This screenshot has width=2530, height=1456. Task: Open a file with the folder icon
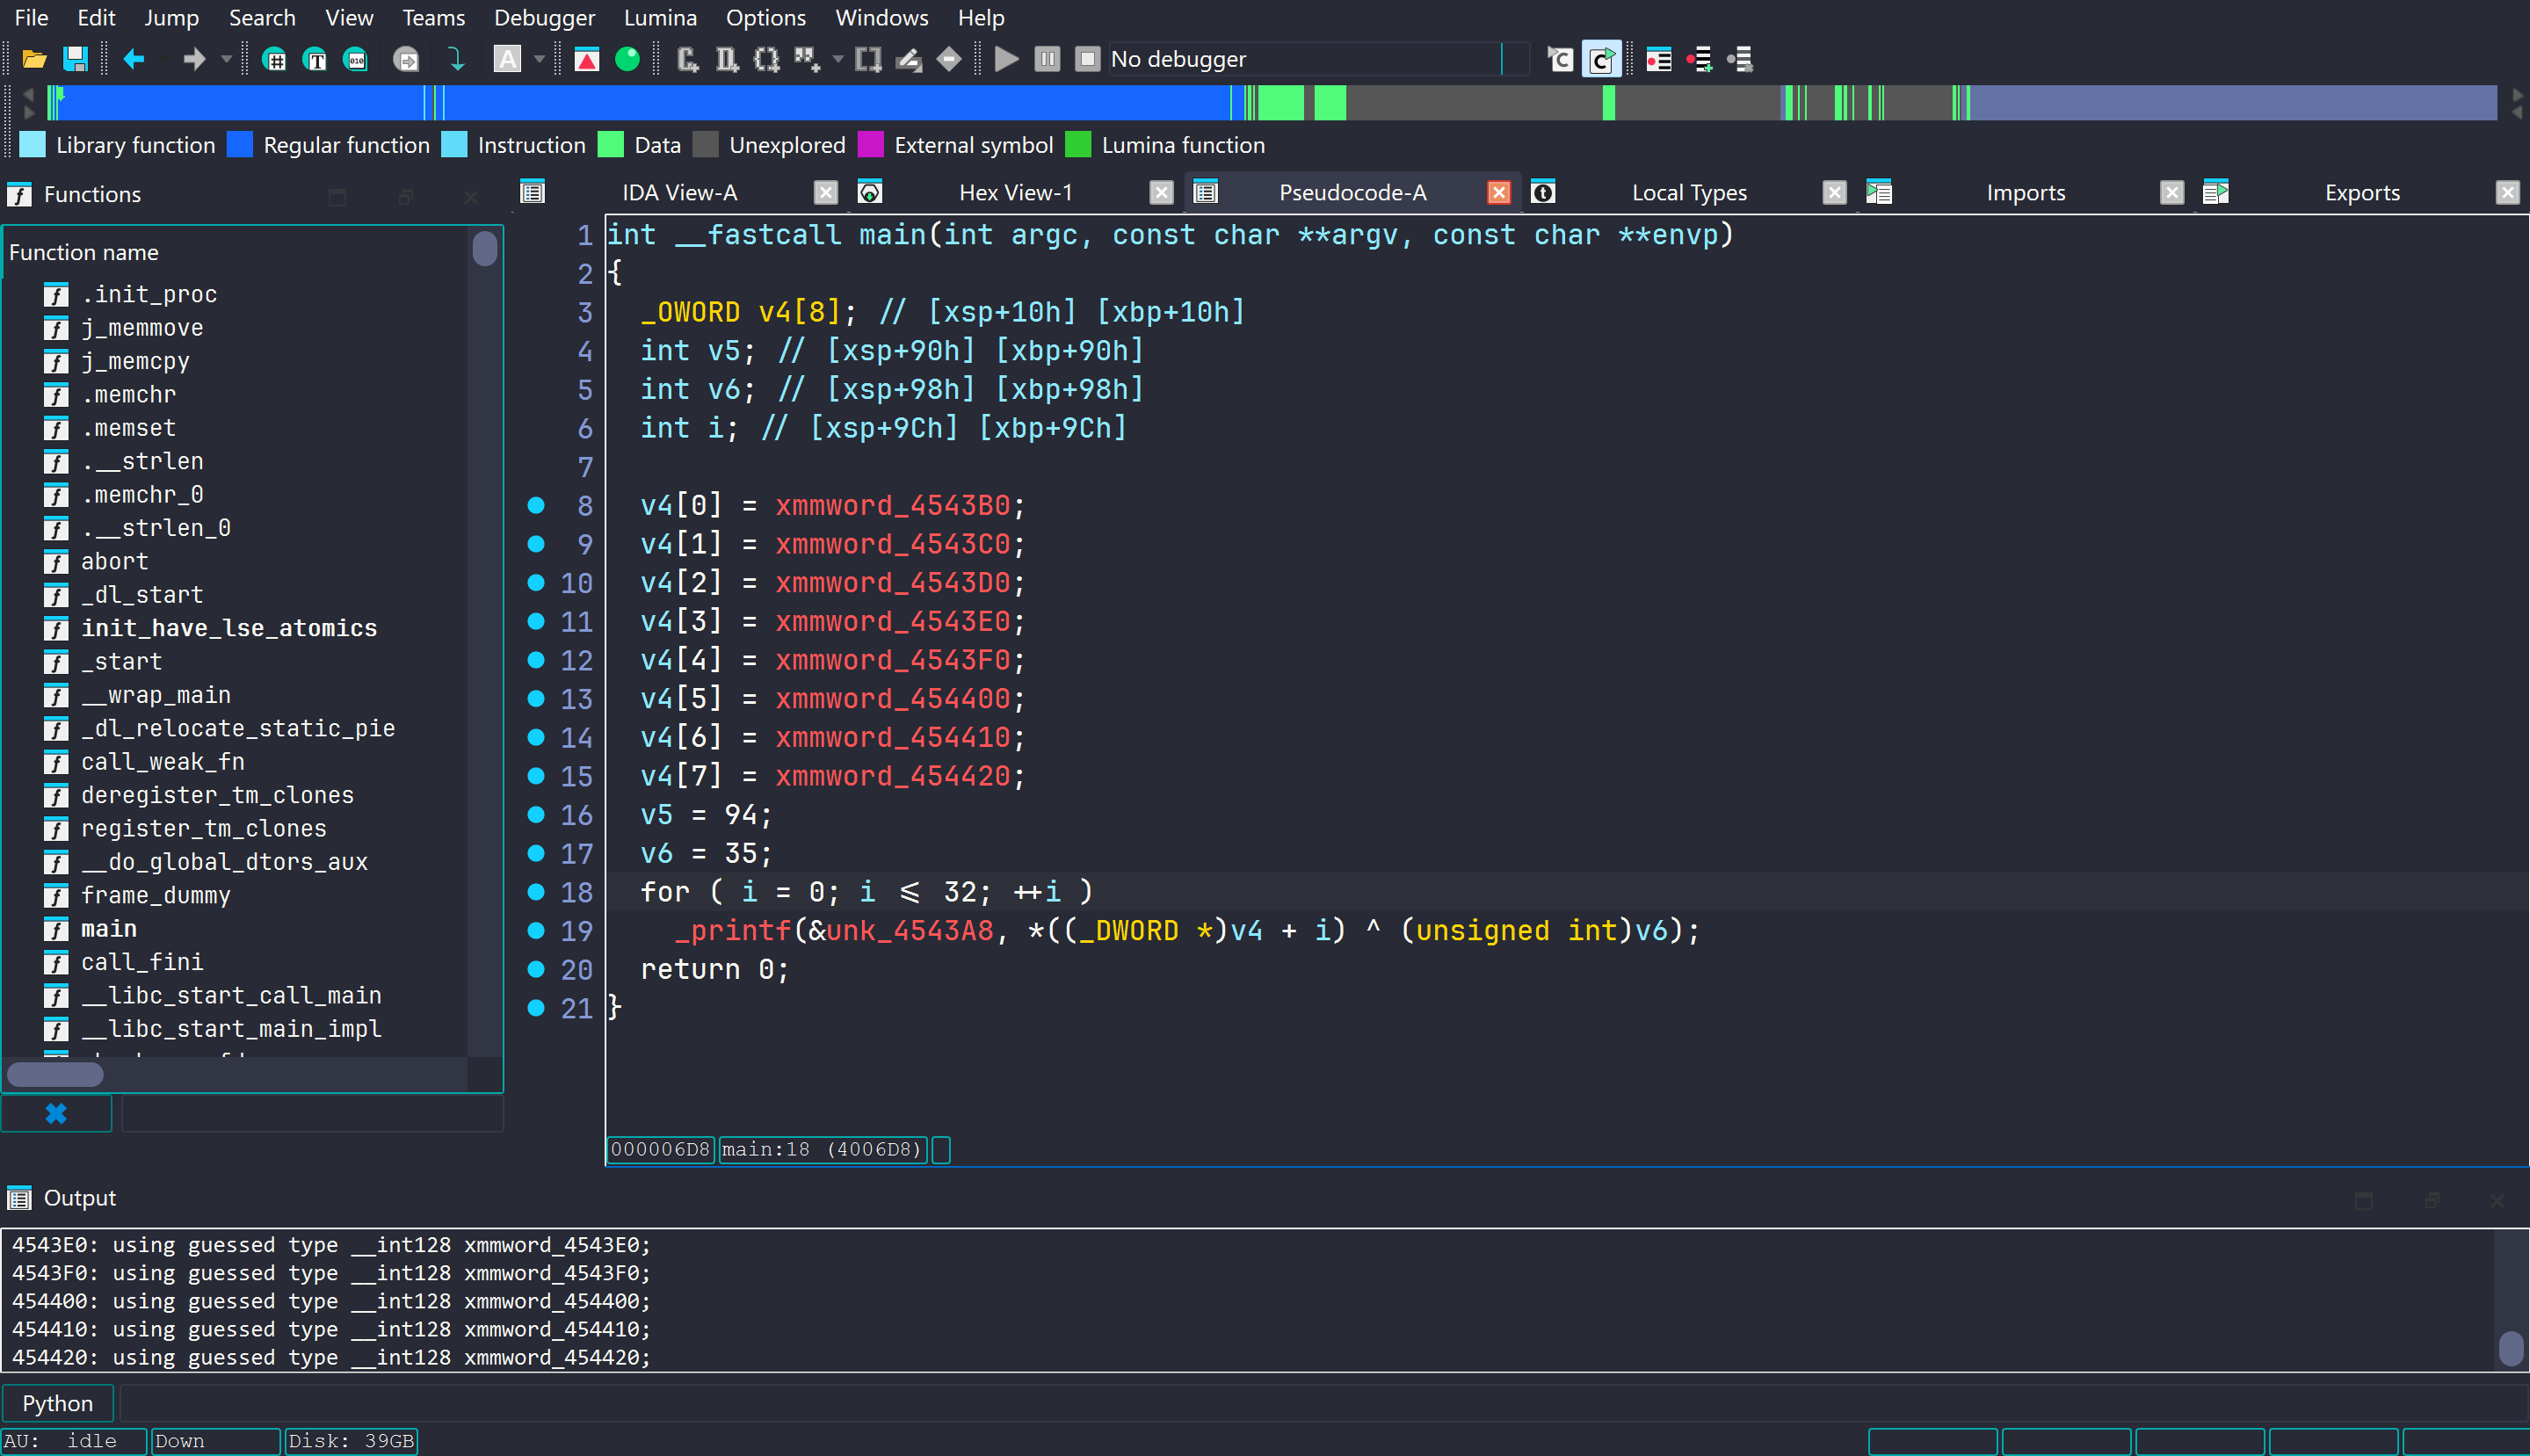(x=34, y=60)
